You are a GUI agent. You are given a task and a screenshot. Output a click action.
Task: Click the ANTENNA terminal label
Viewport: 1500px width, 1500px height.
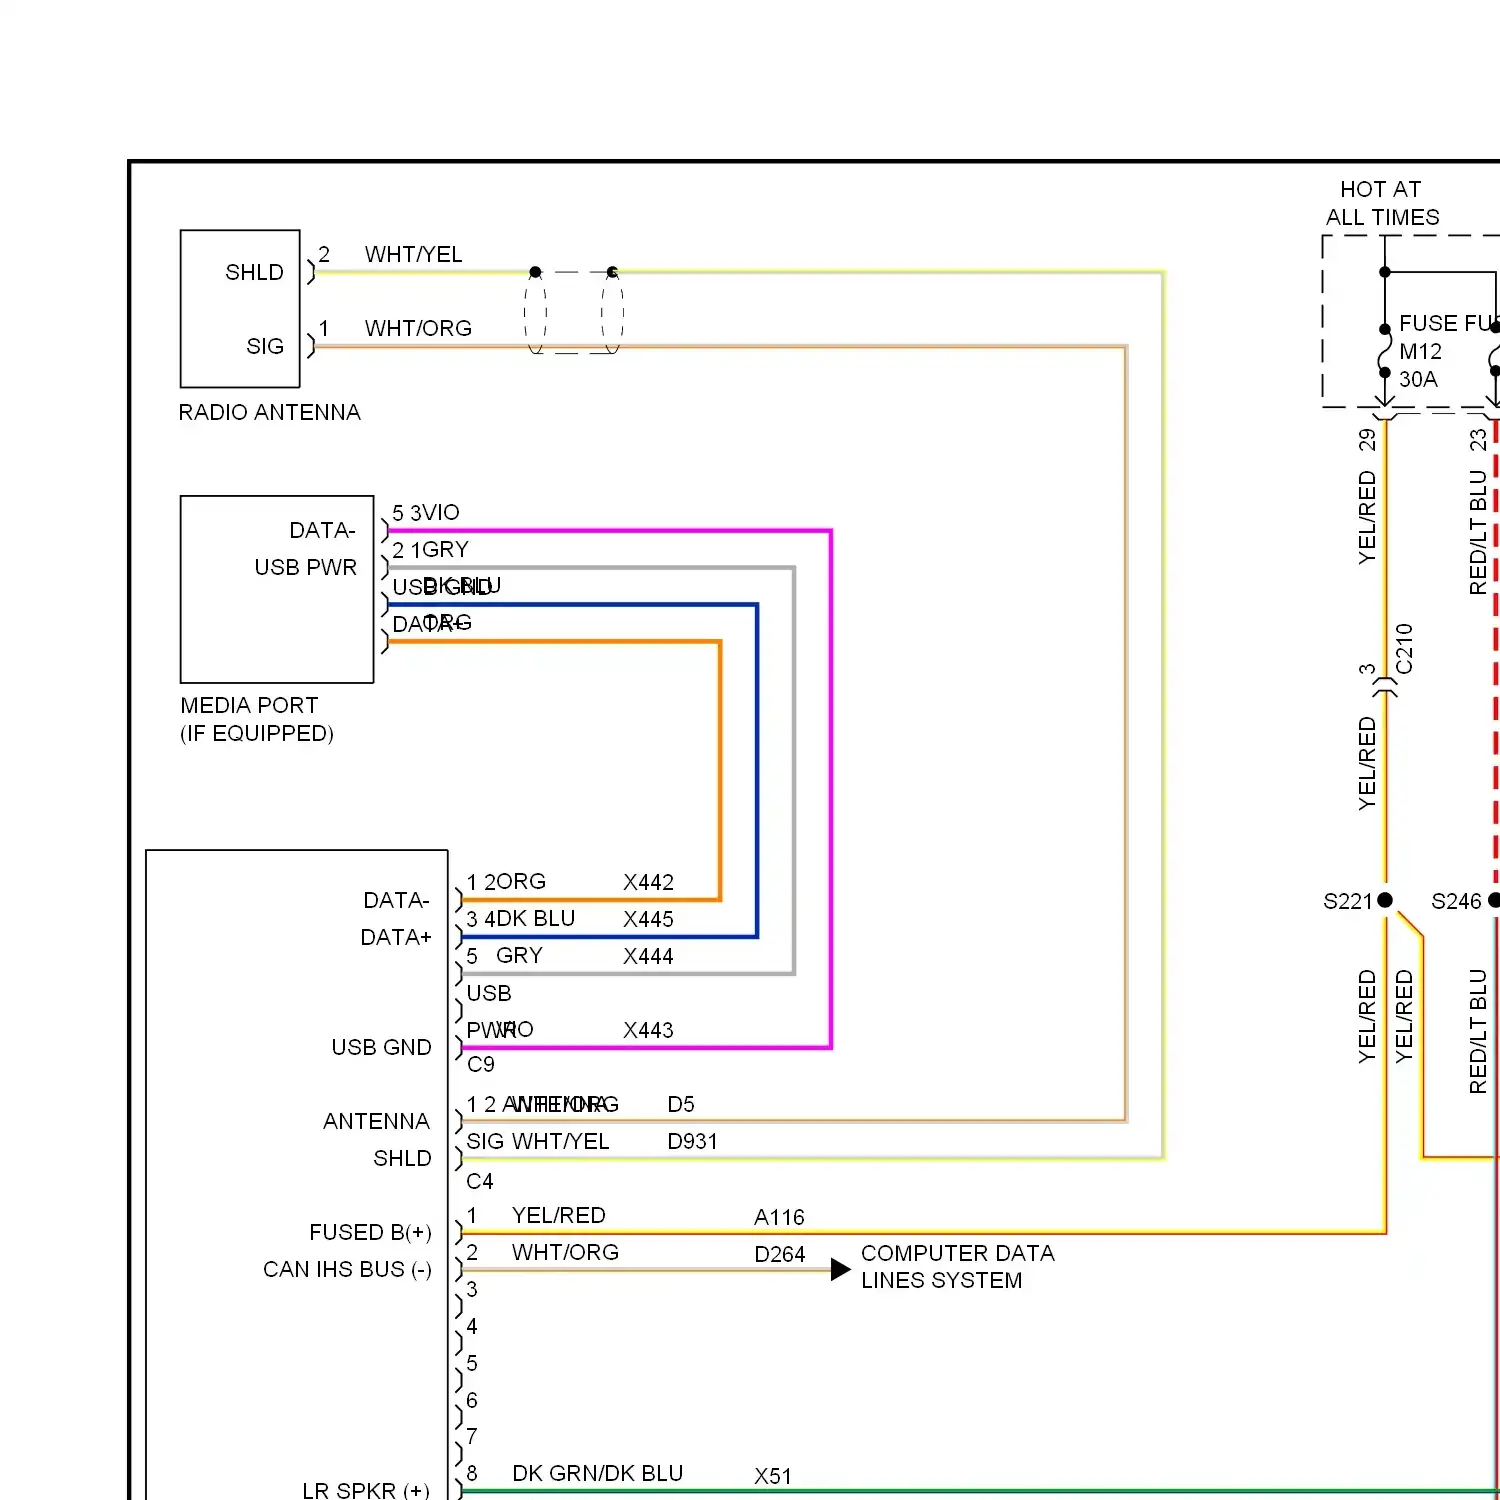point(376,1121)
